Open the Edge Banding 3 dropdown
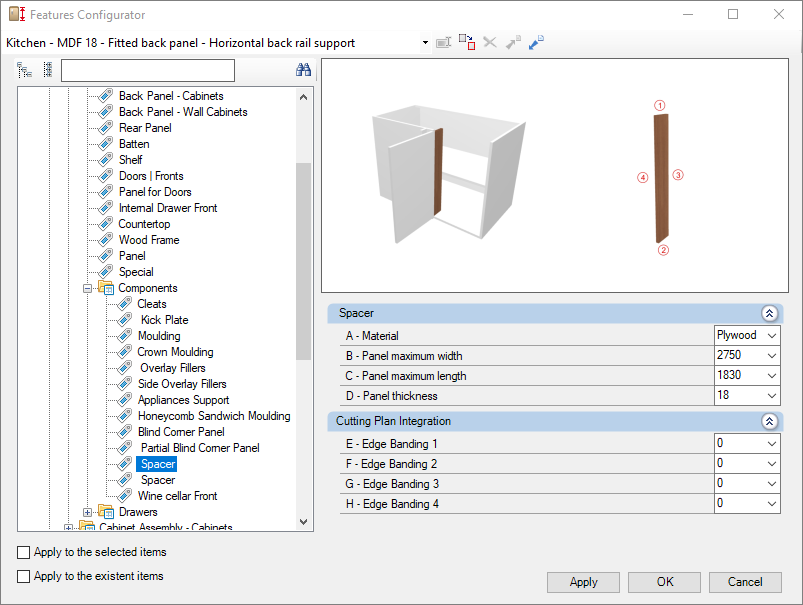 (x=772, y=484)
